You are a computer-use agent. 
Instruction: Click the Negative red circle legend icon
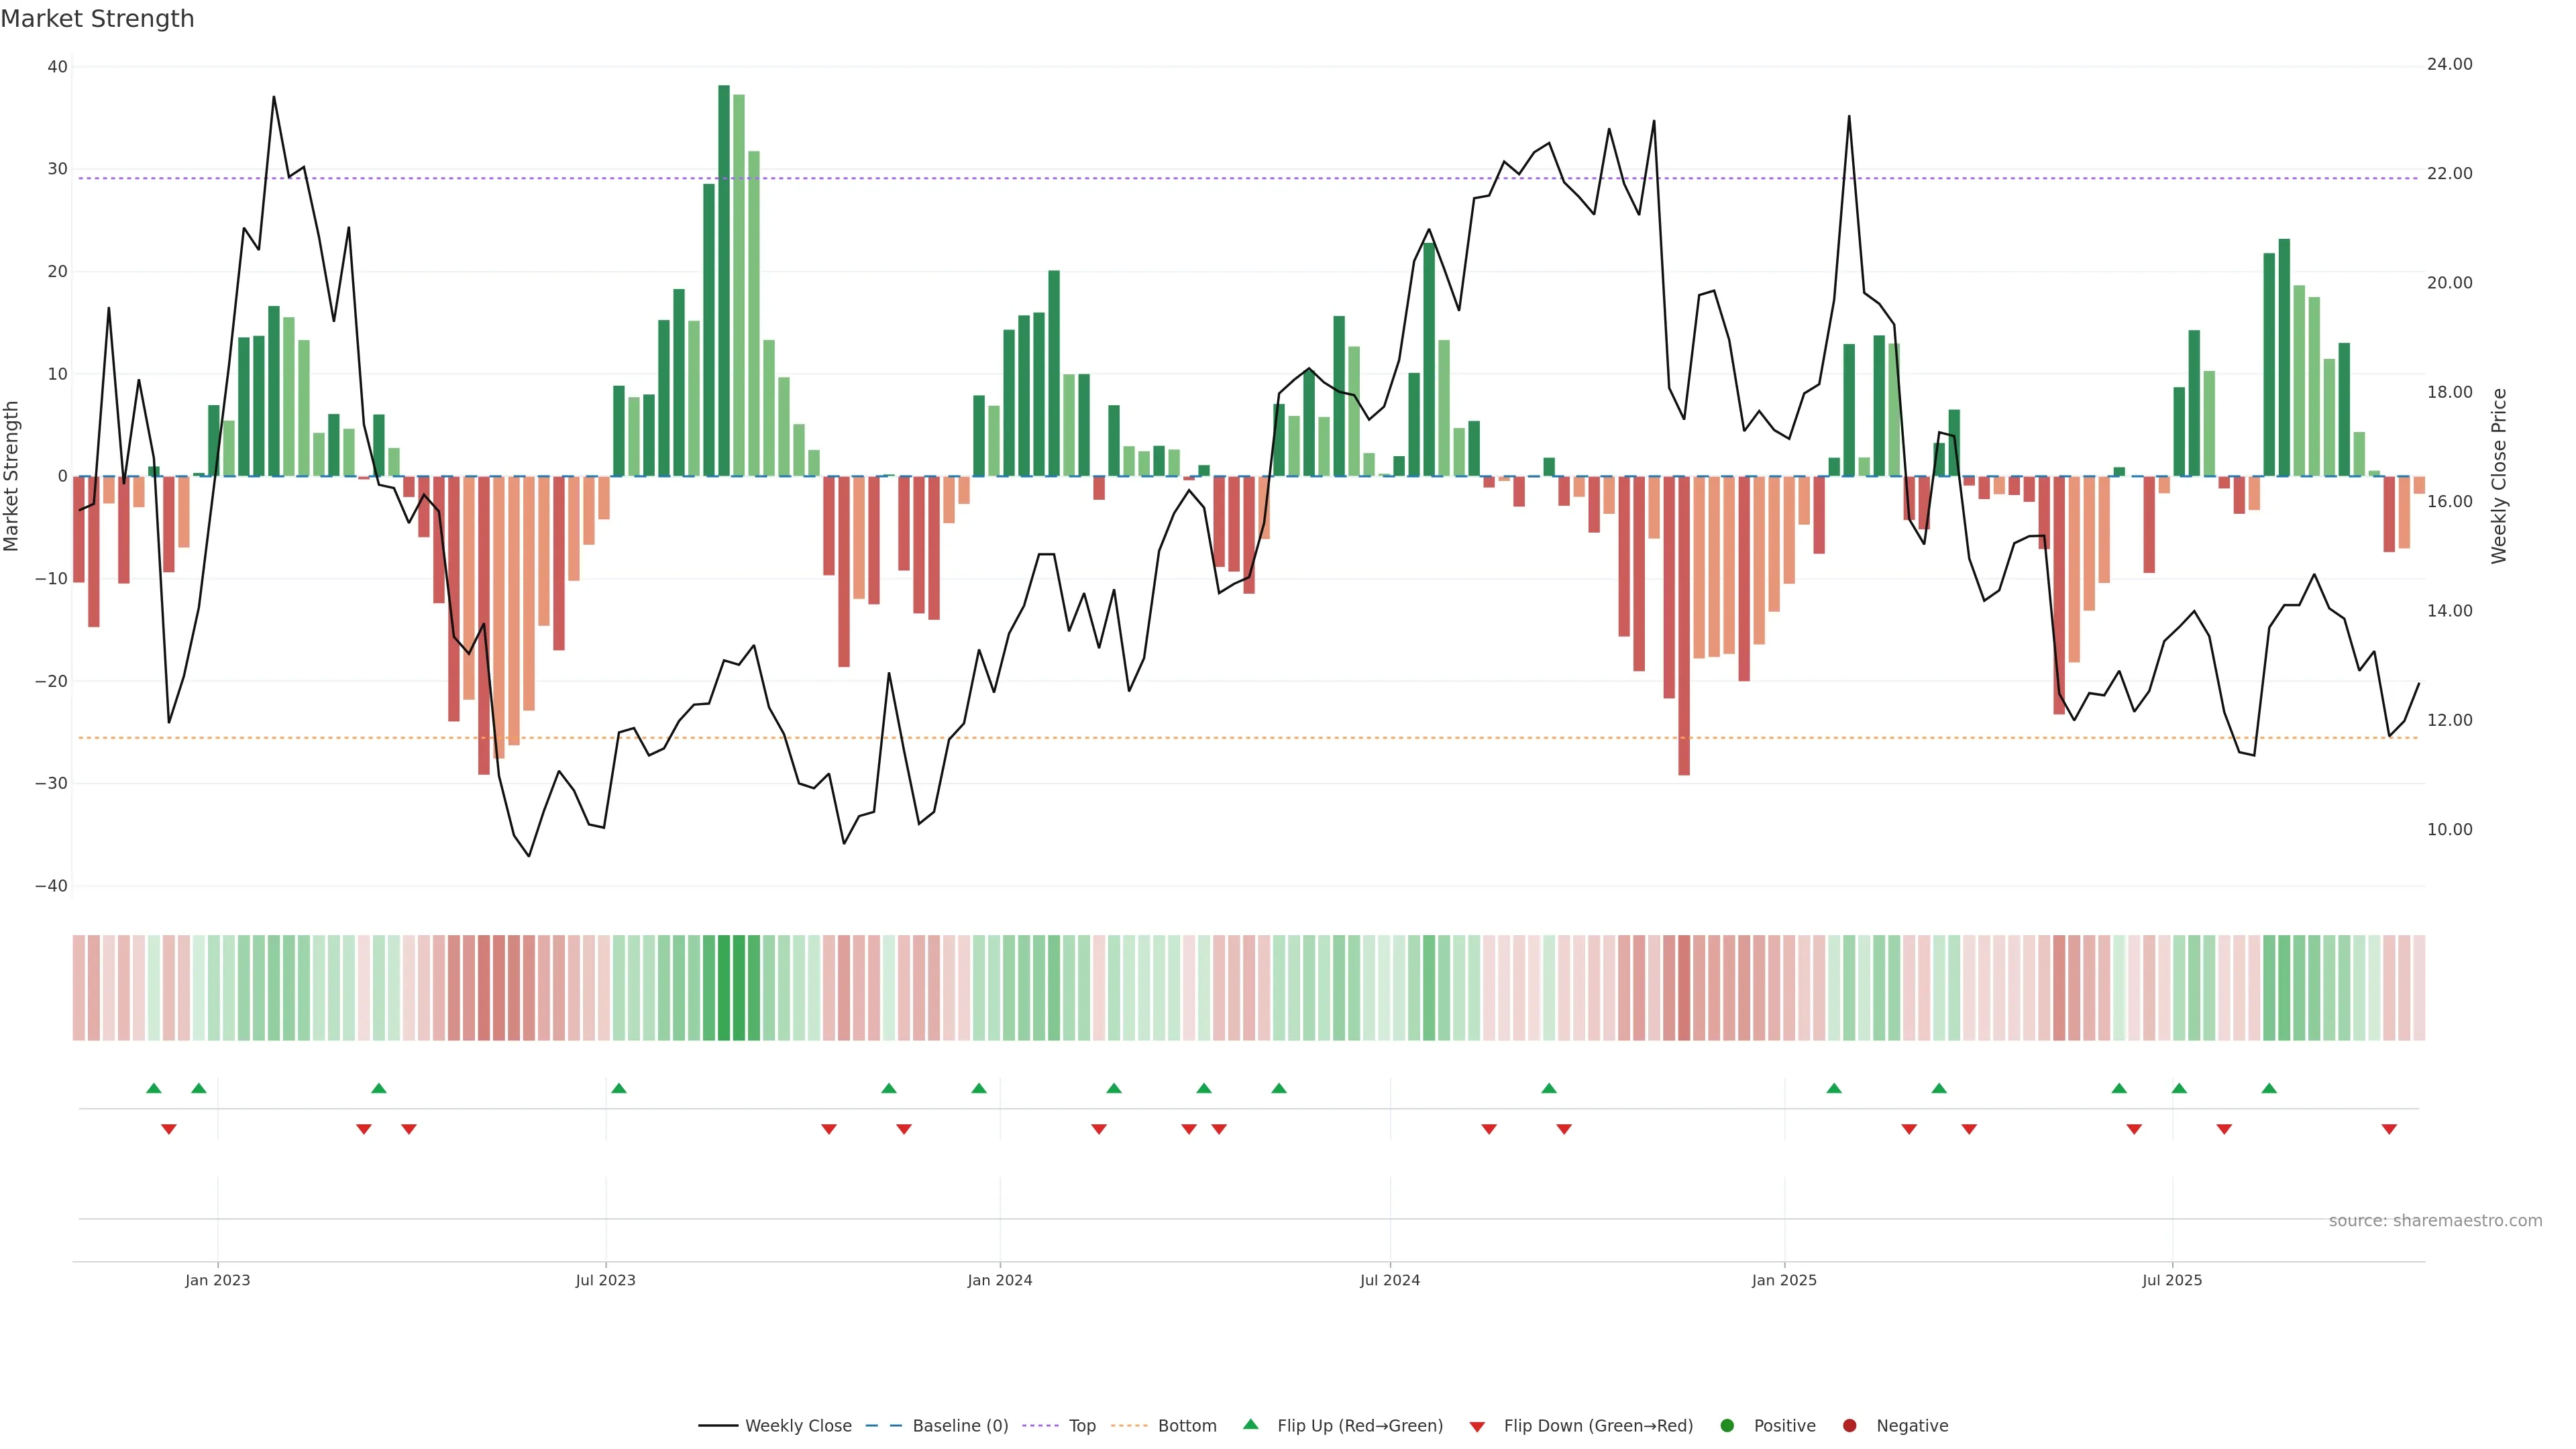pos(1849,1426)
